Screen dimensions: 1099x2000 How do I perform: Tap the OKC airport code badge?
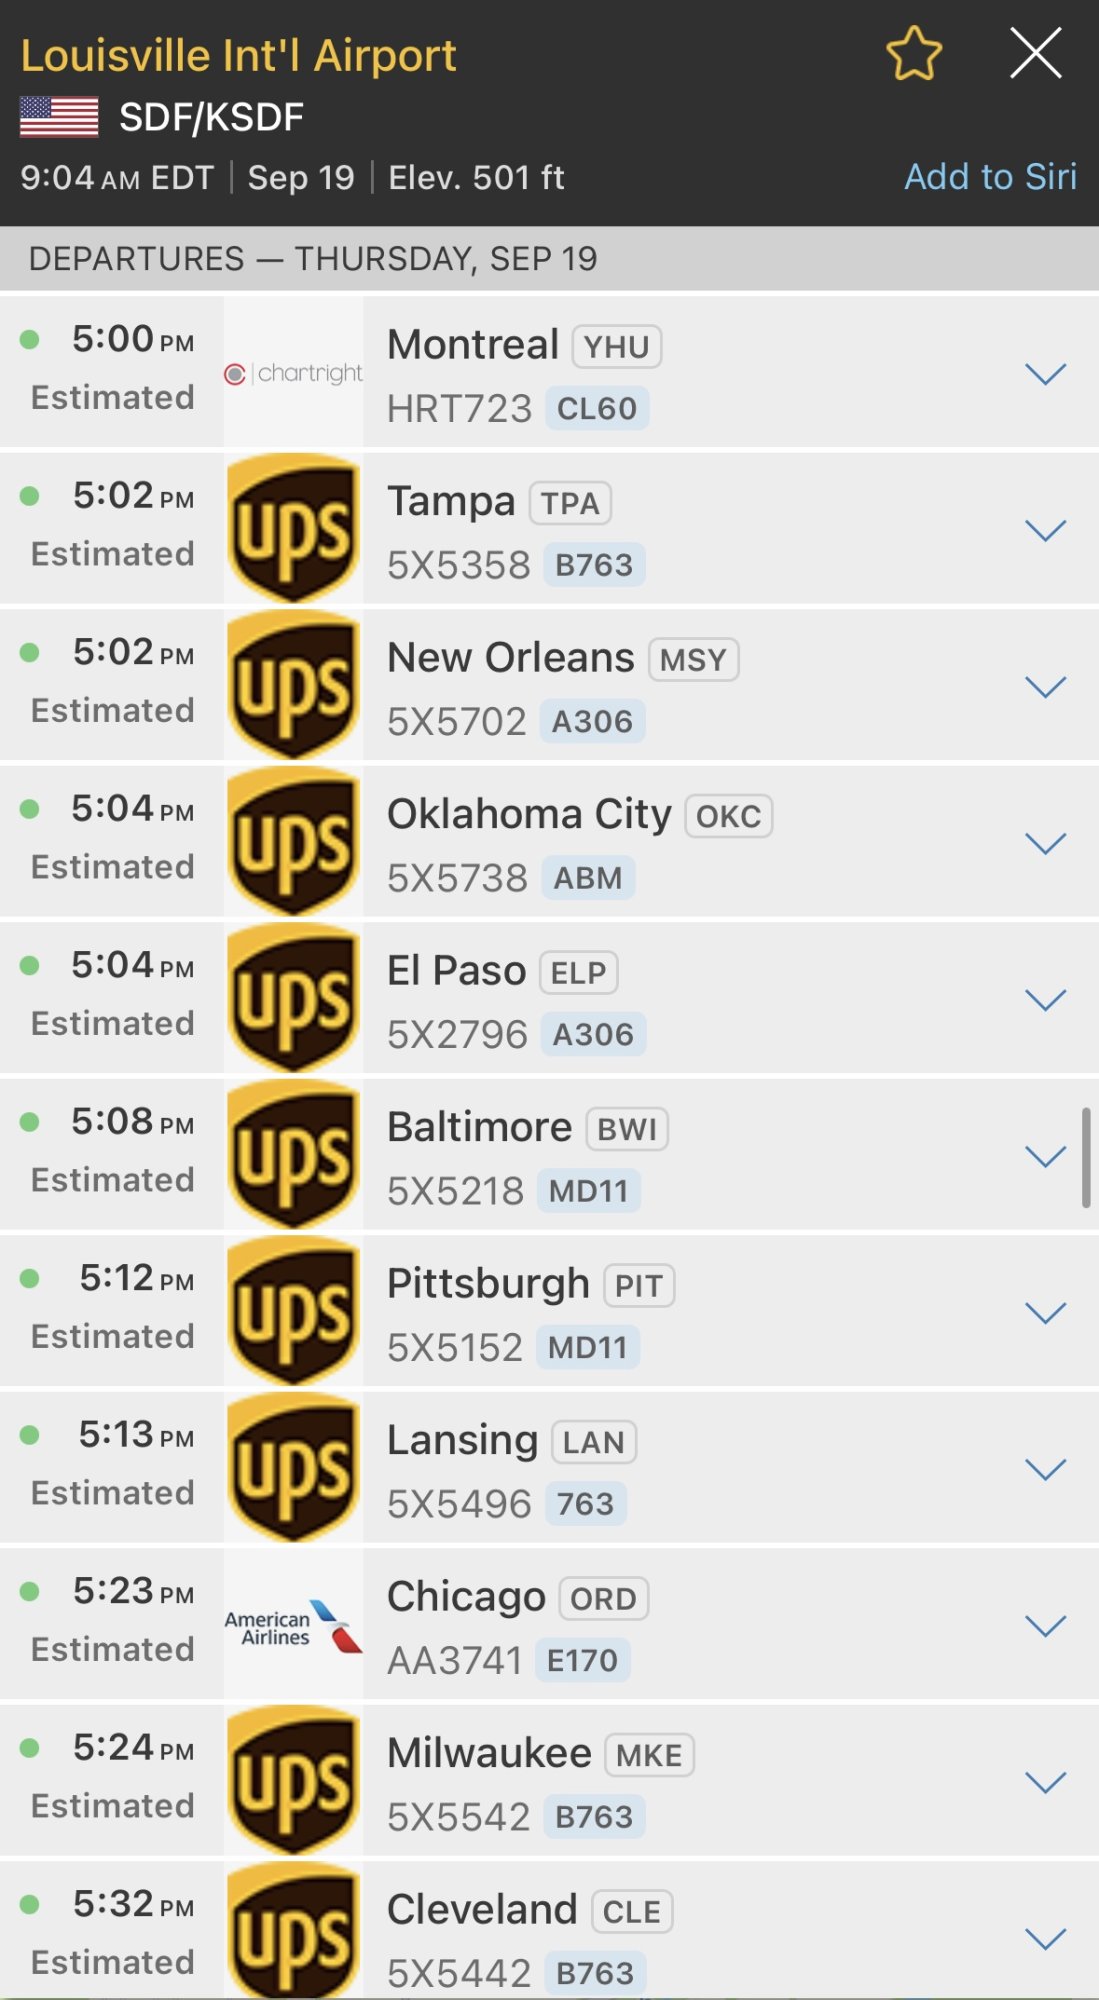[728, 816]
